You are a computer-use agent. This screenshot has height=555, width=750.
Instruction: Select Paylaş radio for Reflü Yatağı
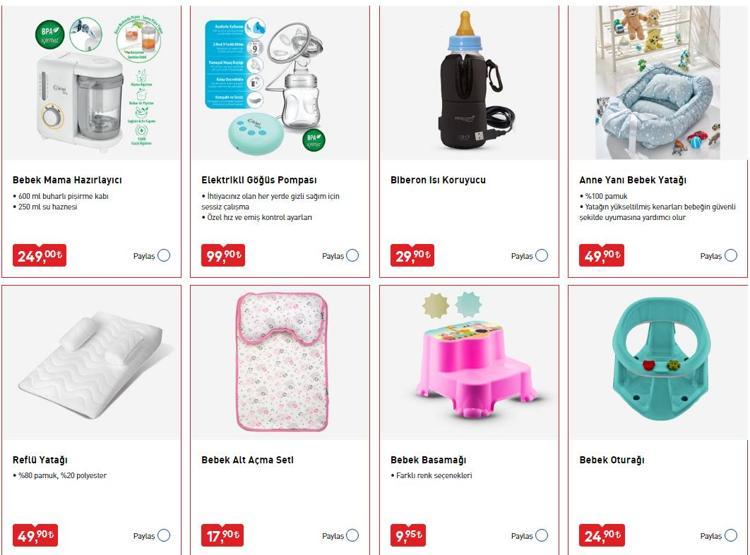(164, 535)
